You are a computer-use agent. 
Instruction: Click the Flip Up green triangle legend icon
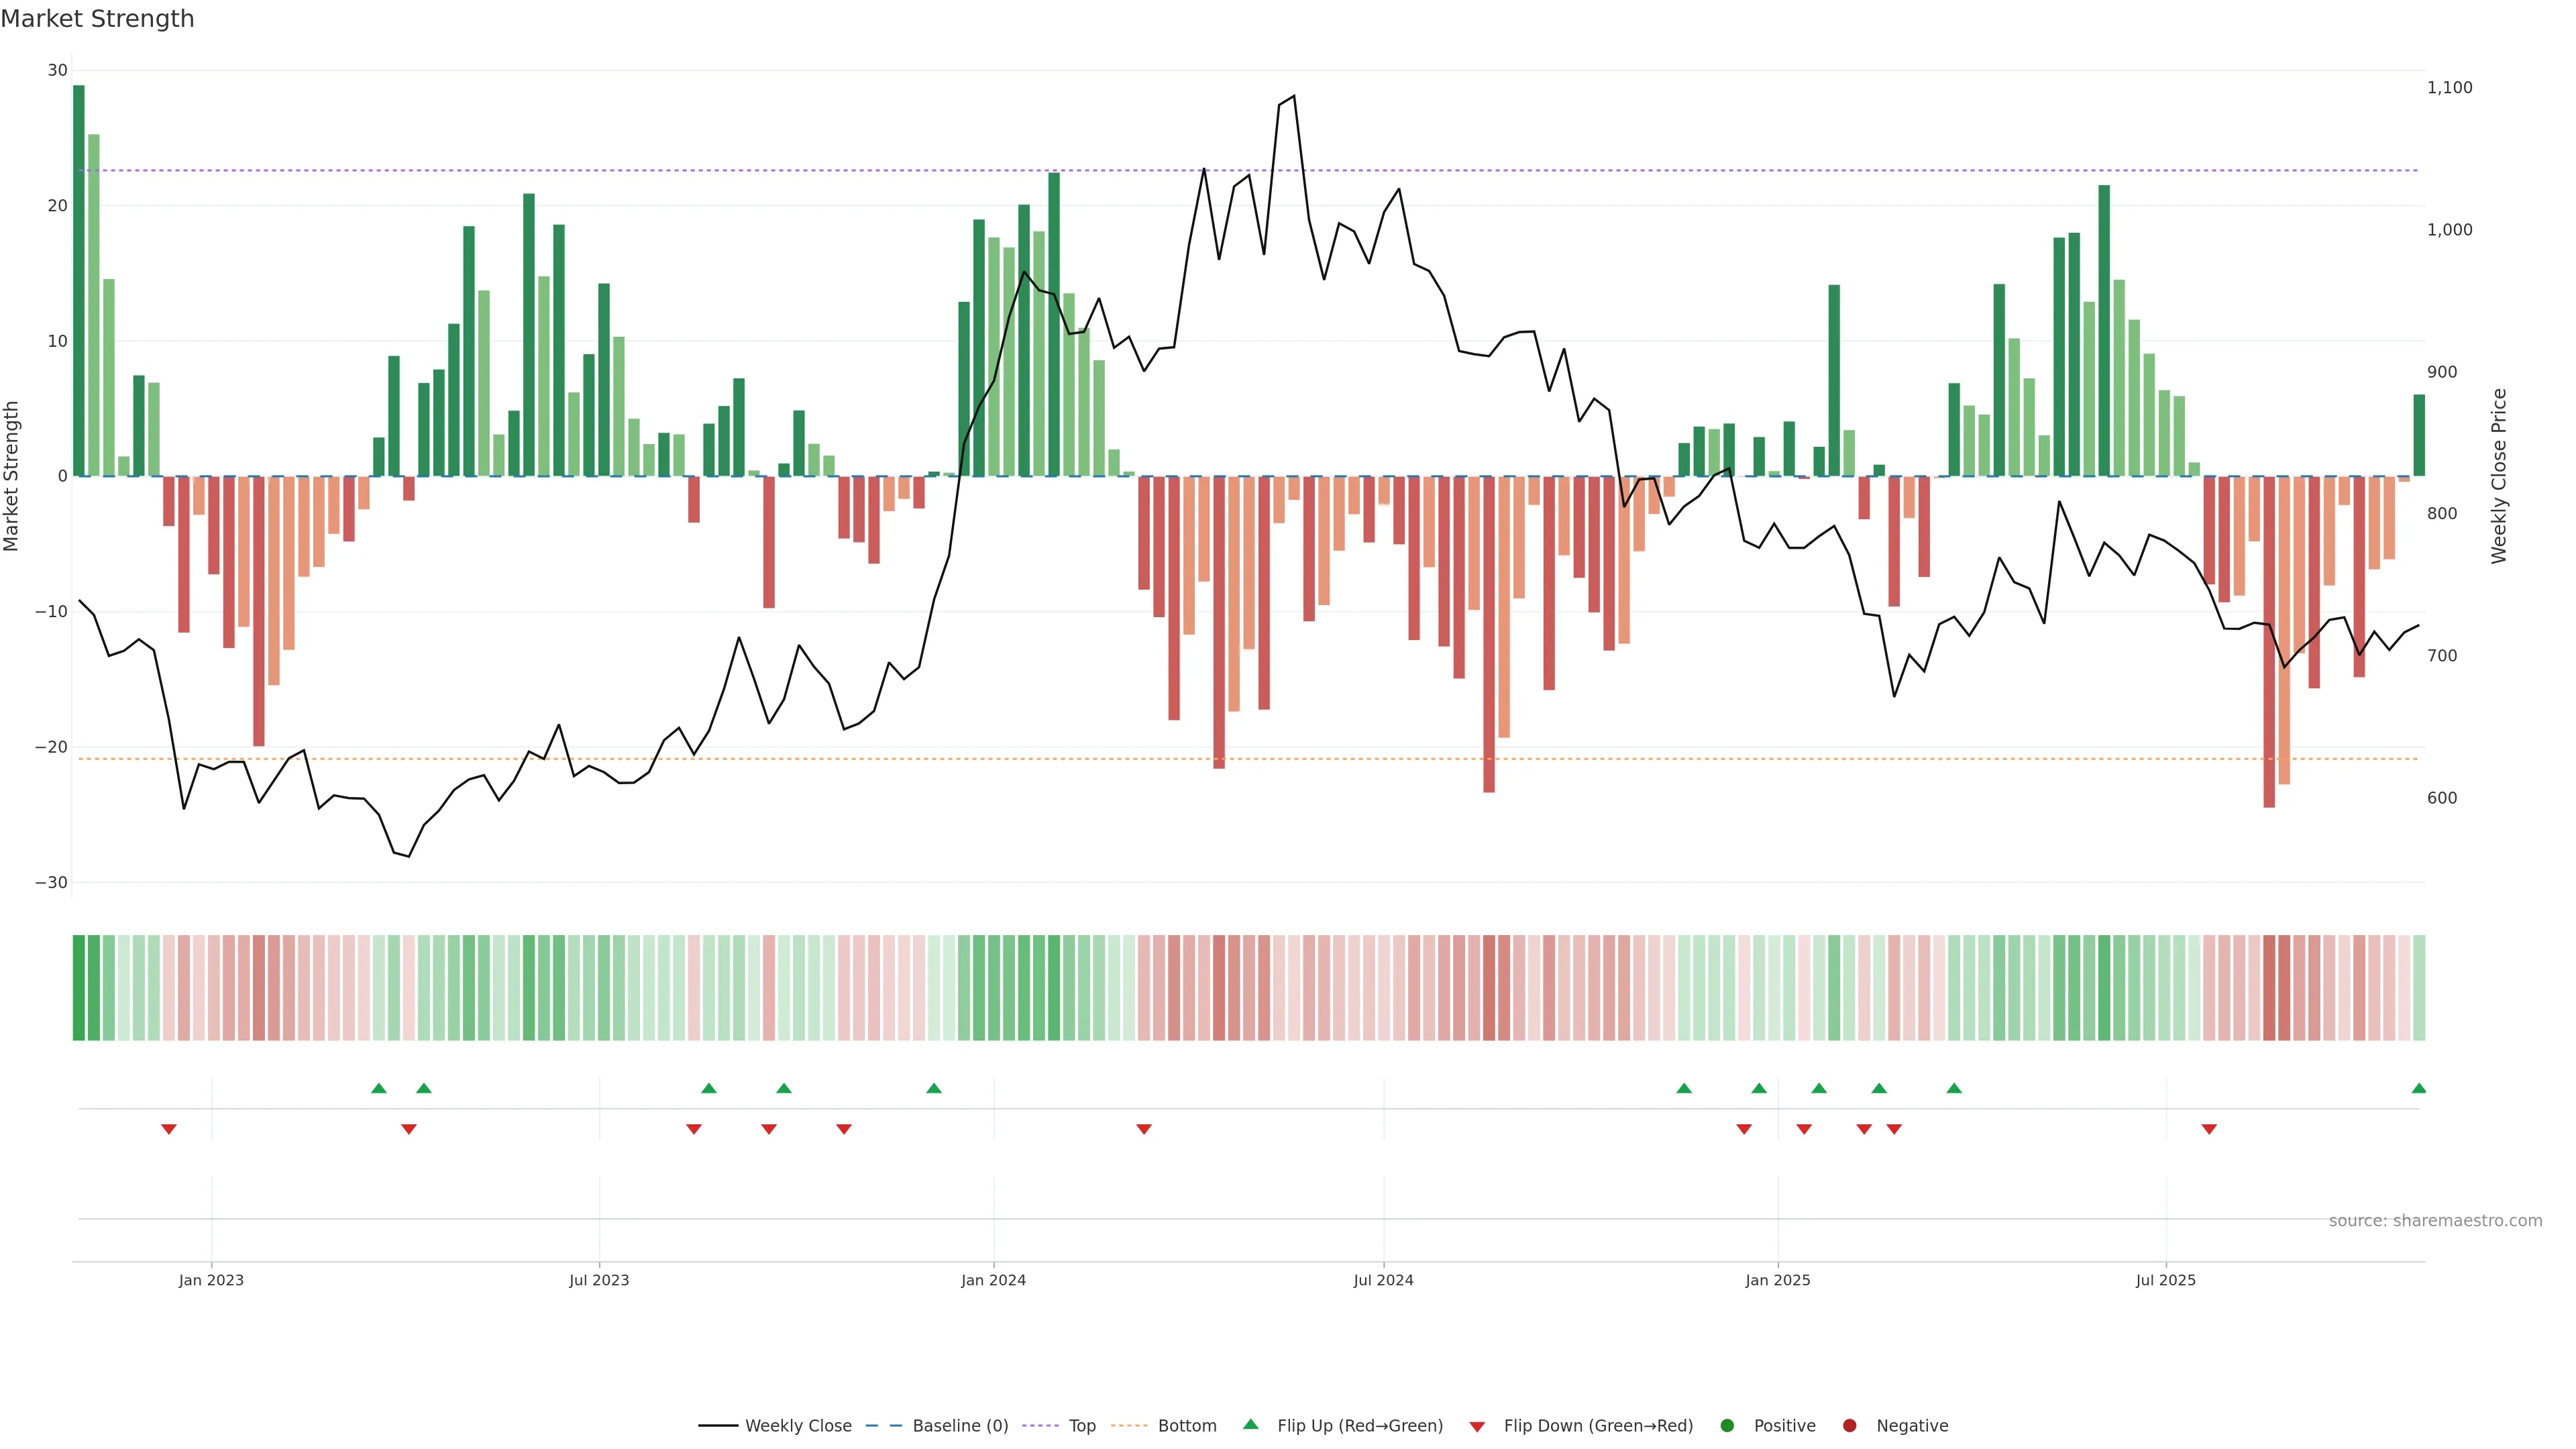tap(1250, 1425)
